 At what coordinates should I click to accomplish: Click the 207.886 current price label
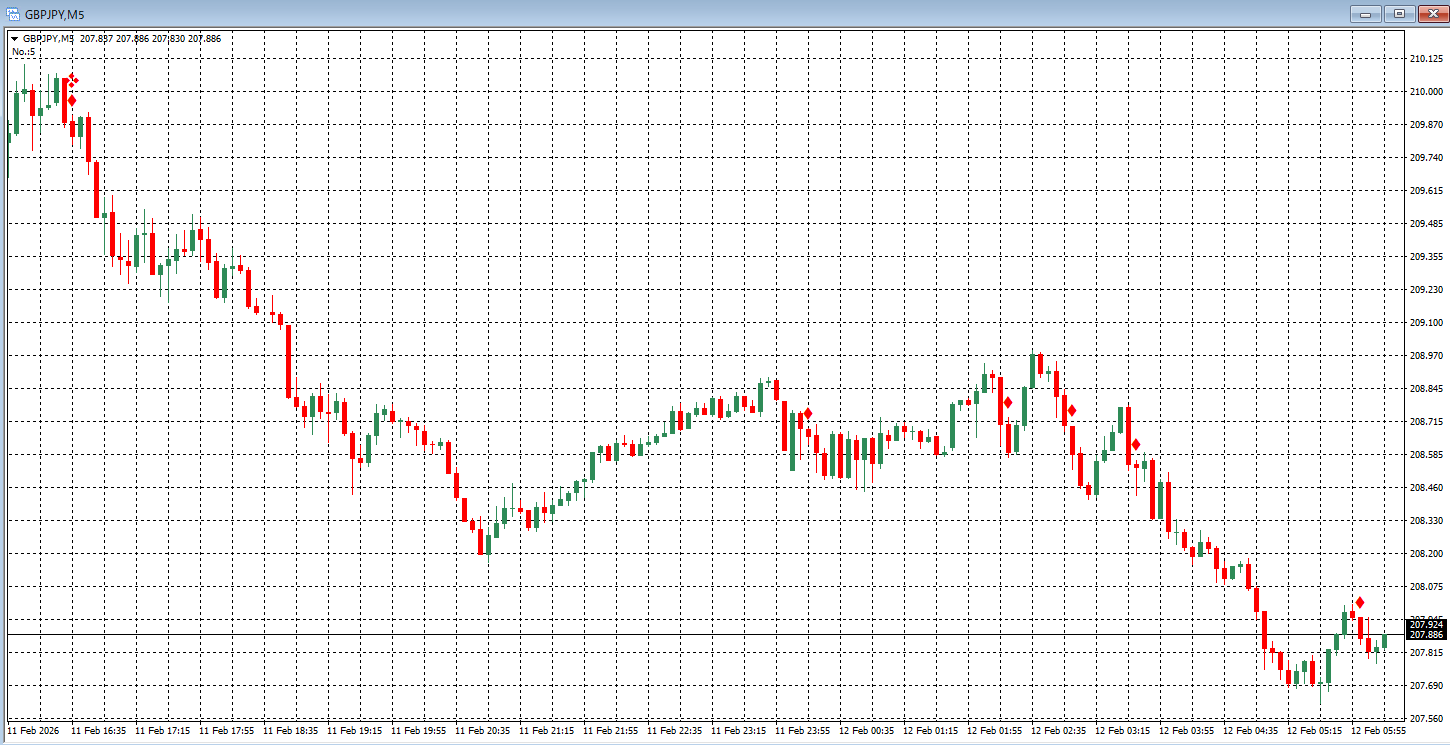1427,635
